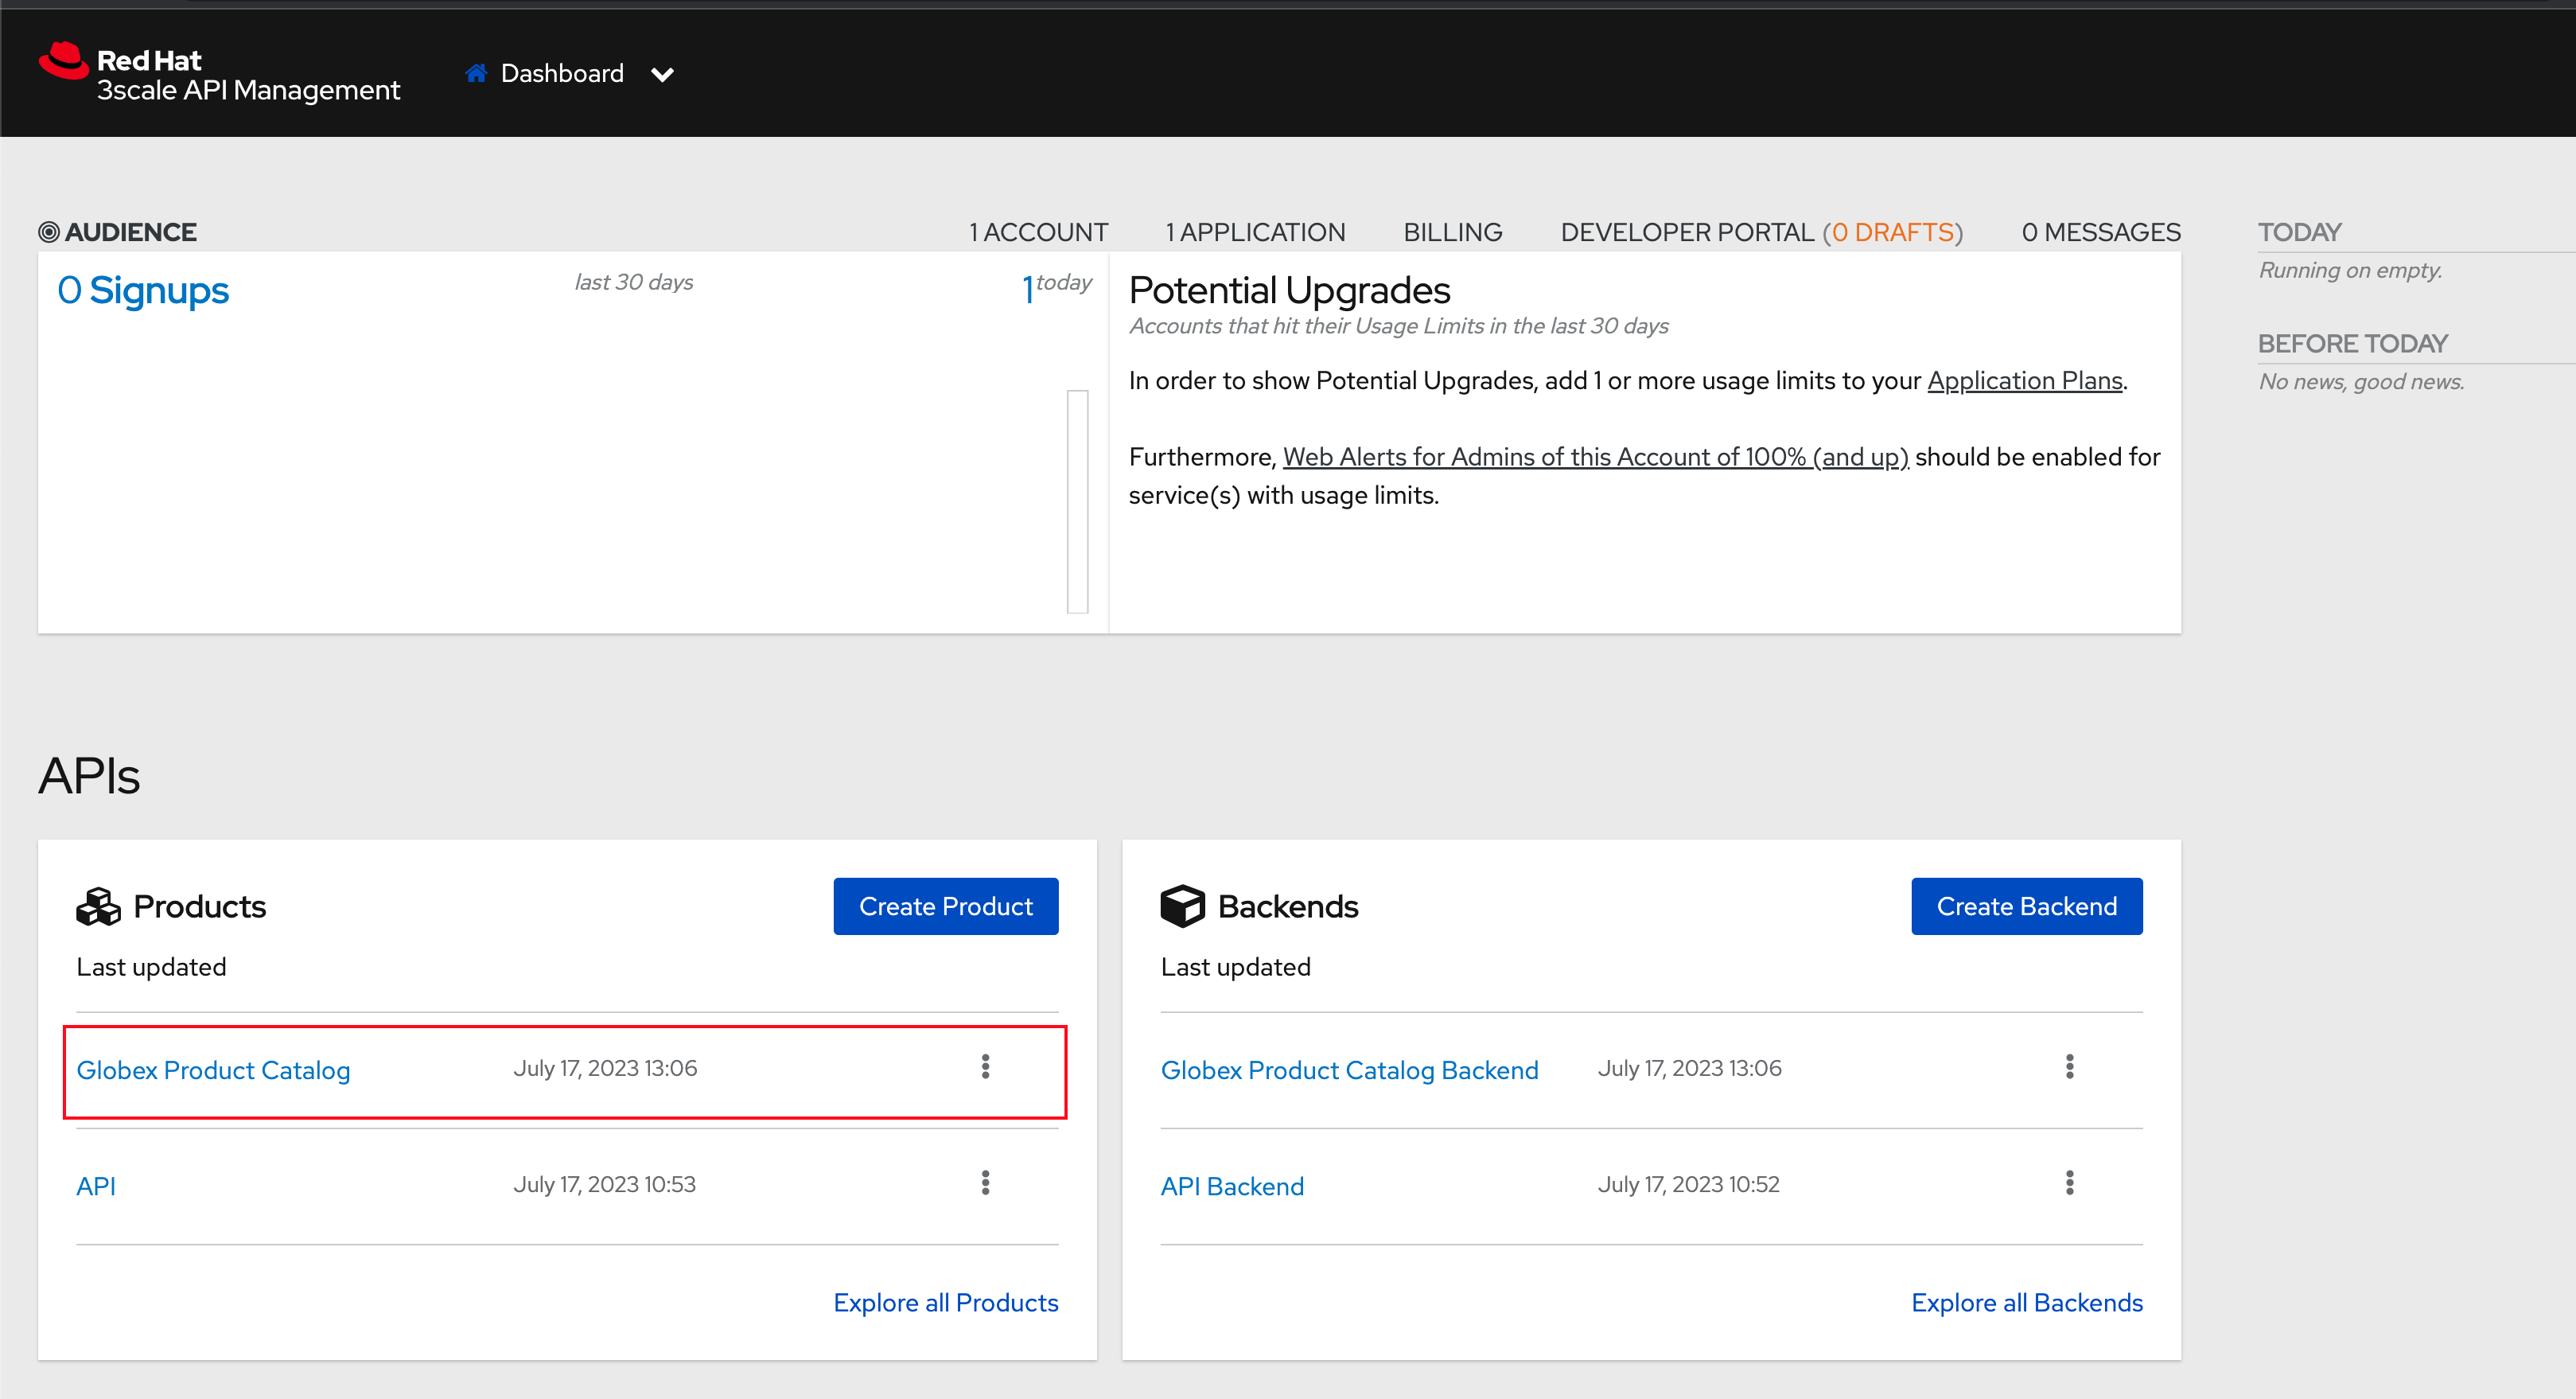Open the 1 ACCOUNT tab
2576x1399 pixels.
tap(1038, 232)
